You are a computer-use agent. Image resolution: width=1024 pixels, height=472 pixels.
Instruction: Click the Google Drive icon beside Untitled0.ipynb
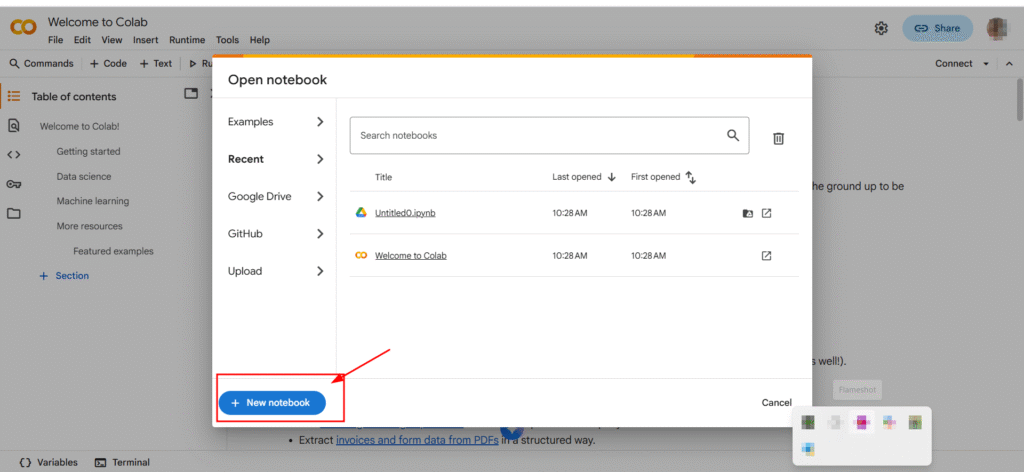360,213
